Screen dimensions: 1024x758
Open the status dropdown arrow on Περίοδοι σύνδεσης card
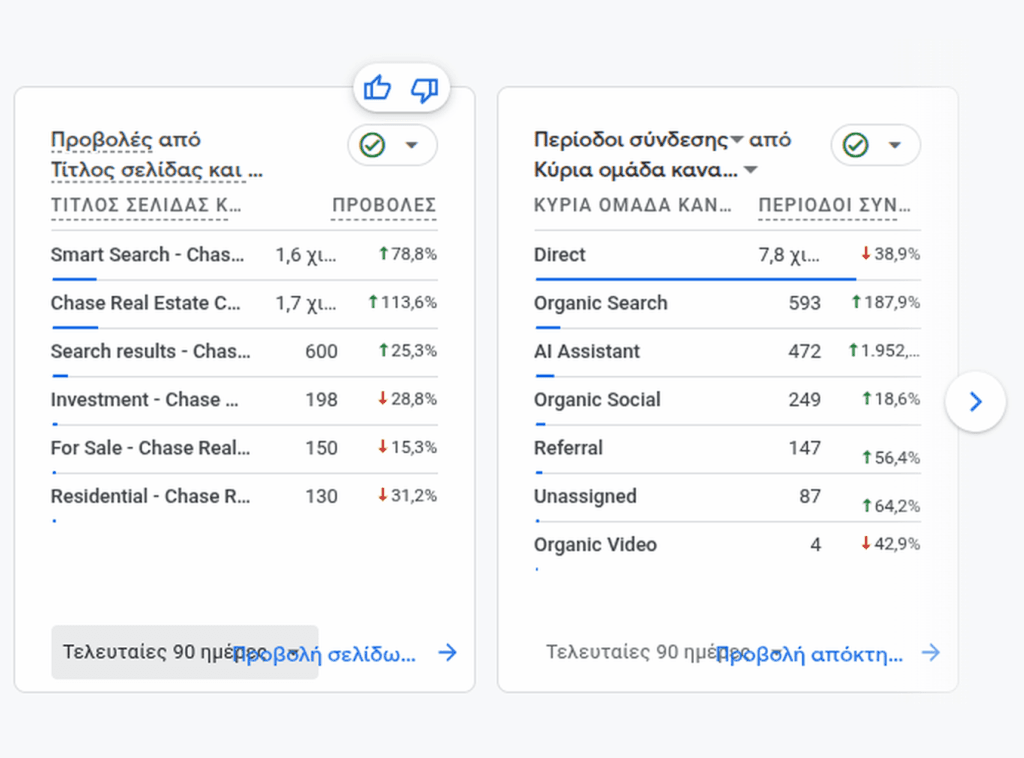[x=895, y=145]
